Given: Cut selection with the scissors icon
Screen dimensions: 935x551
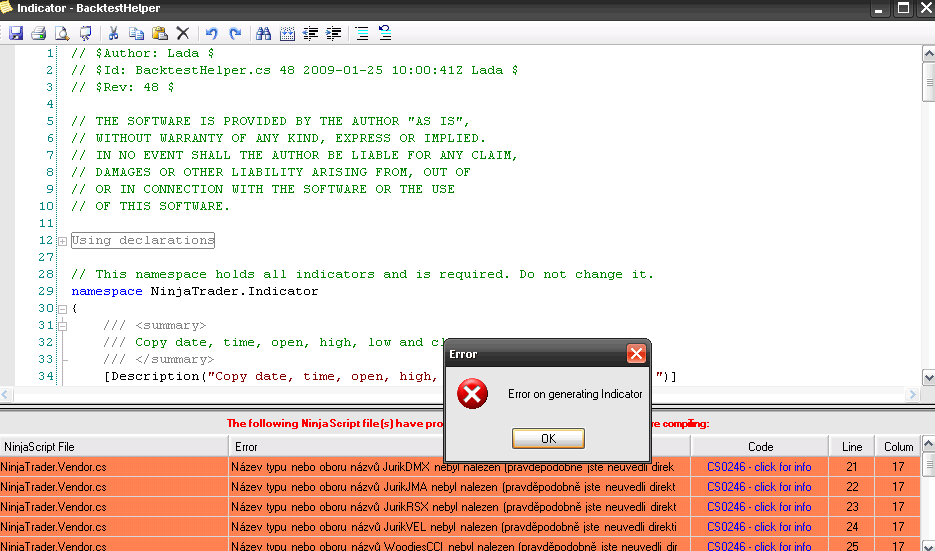Looking at the screenshot, I should point(113,33).
